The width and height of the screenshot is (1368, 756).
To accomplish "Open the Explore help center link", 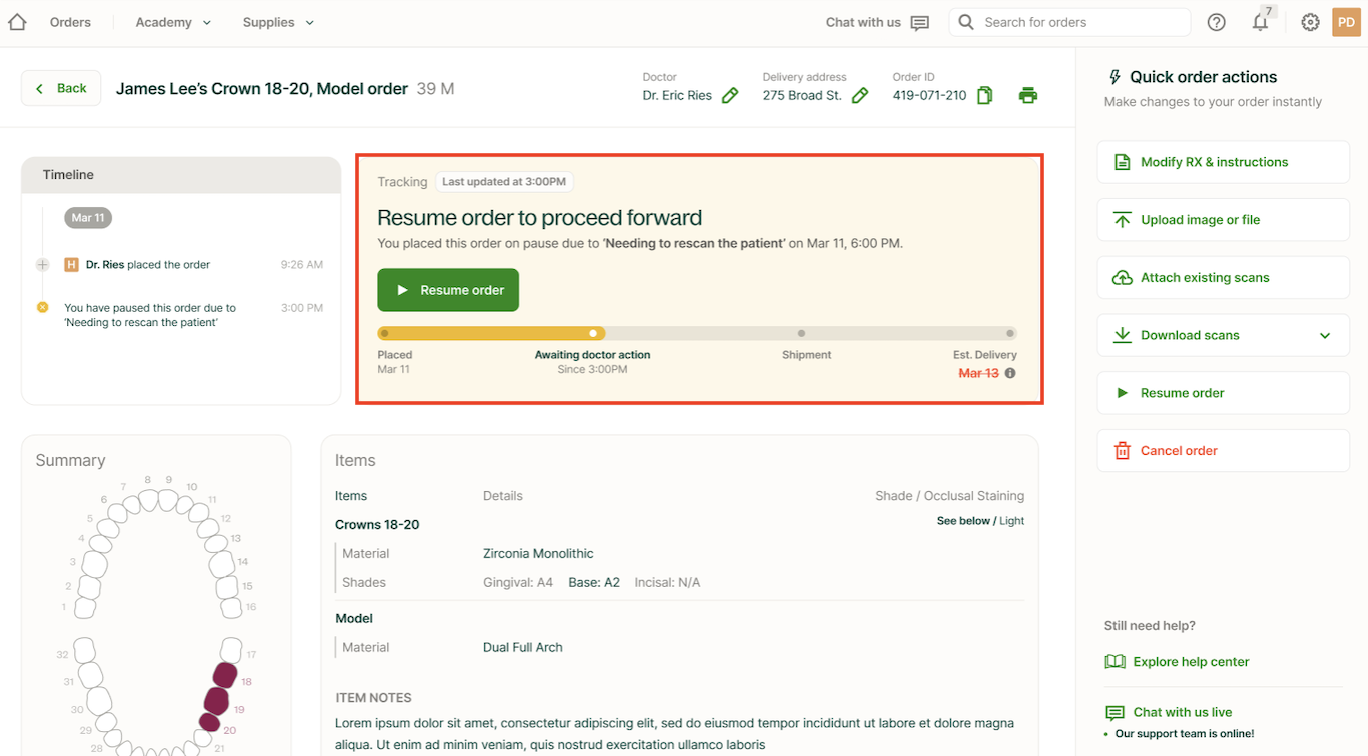I will pyautogui.click(x=1190, y=662).
